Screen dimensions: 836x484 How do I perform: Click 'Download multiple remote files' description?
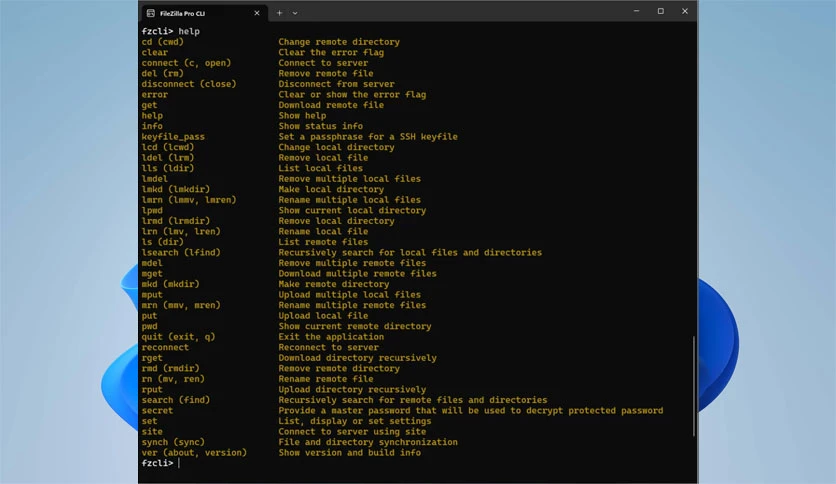point(357,273)
